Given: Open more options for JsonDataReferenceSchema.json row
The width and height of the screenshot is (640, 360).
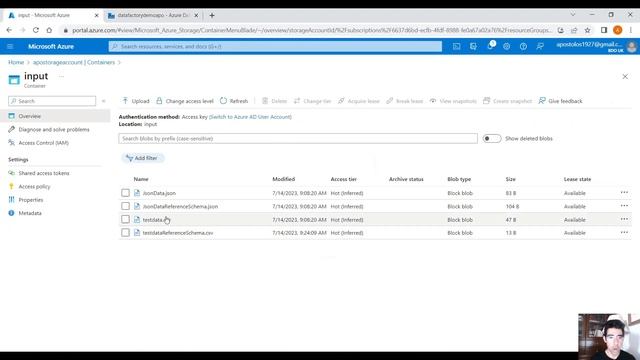Looking at the screenshot, I should click(624, 206).
